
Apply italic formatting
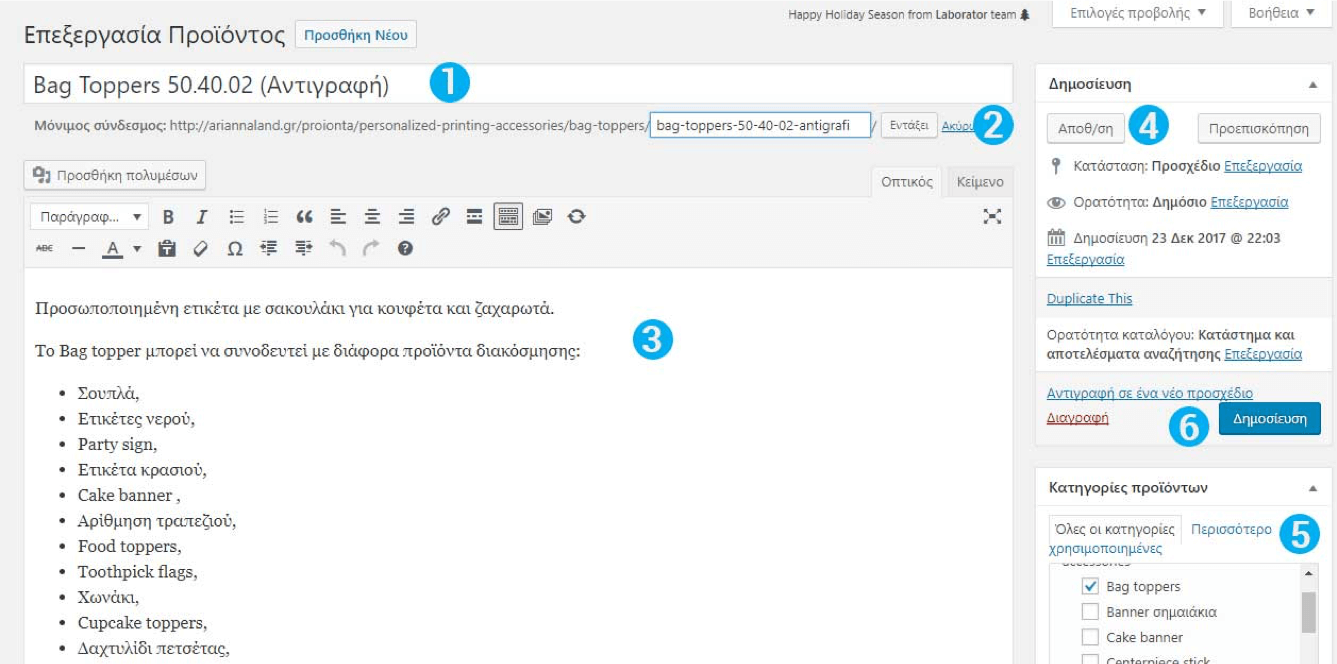pos(202,217)
